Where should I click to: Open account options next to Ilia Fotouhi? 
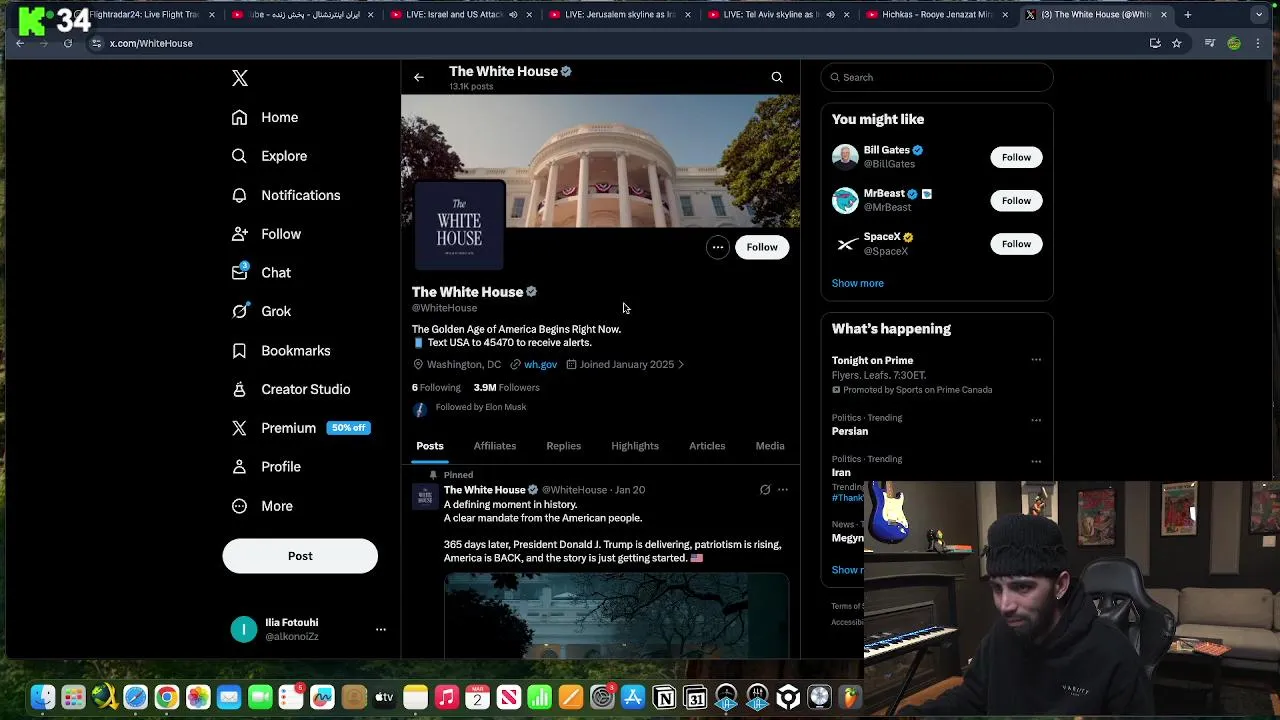(x=380, y=629)
